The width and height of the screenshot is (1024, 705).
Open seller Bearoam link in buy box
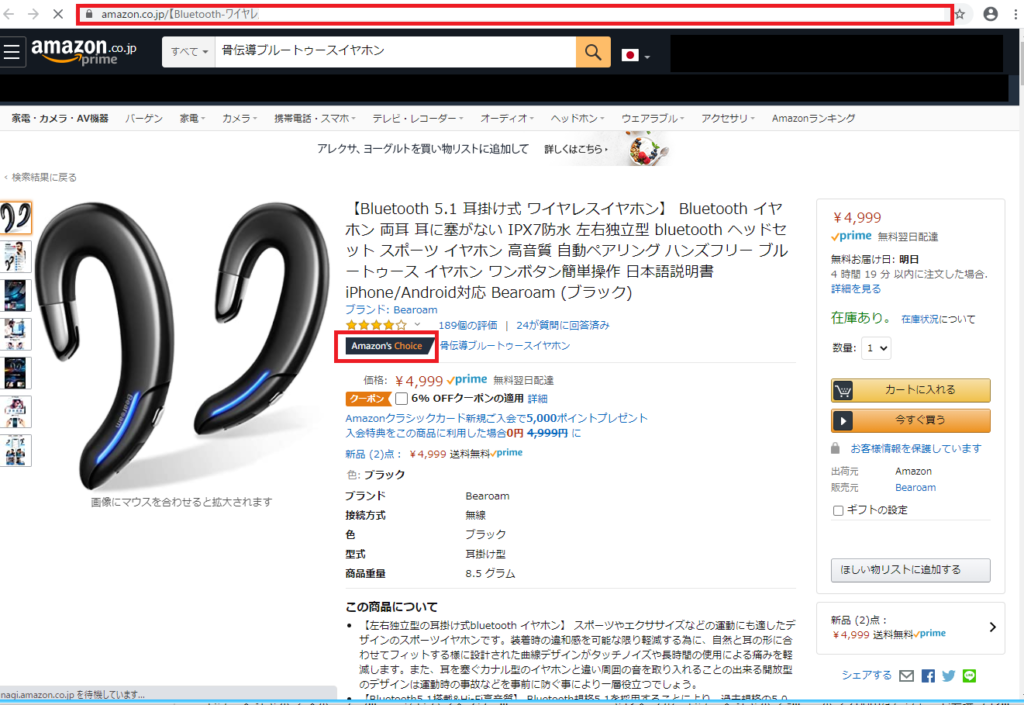[915, 488]
